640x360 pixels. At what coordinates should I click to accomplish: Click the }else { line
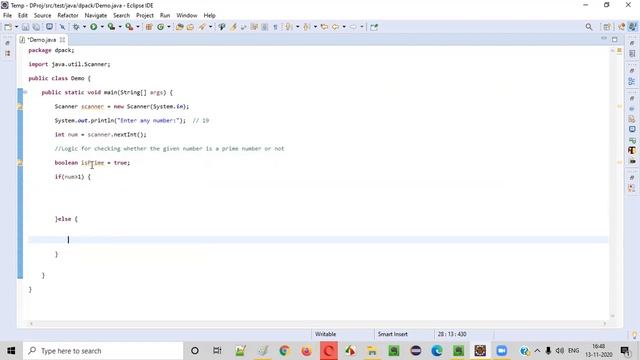(66, 219)
